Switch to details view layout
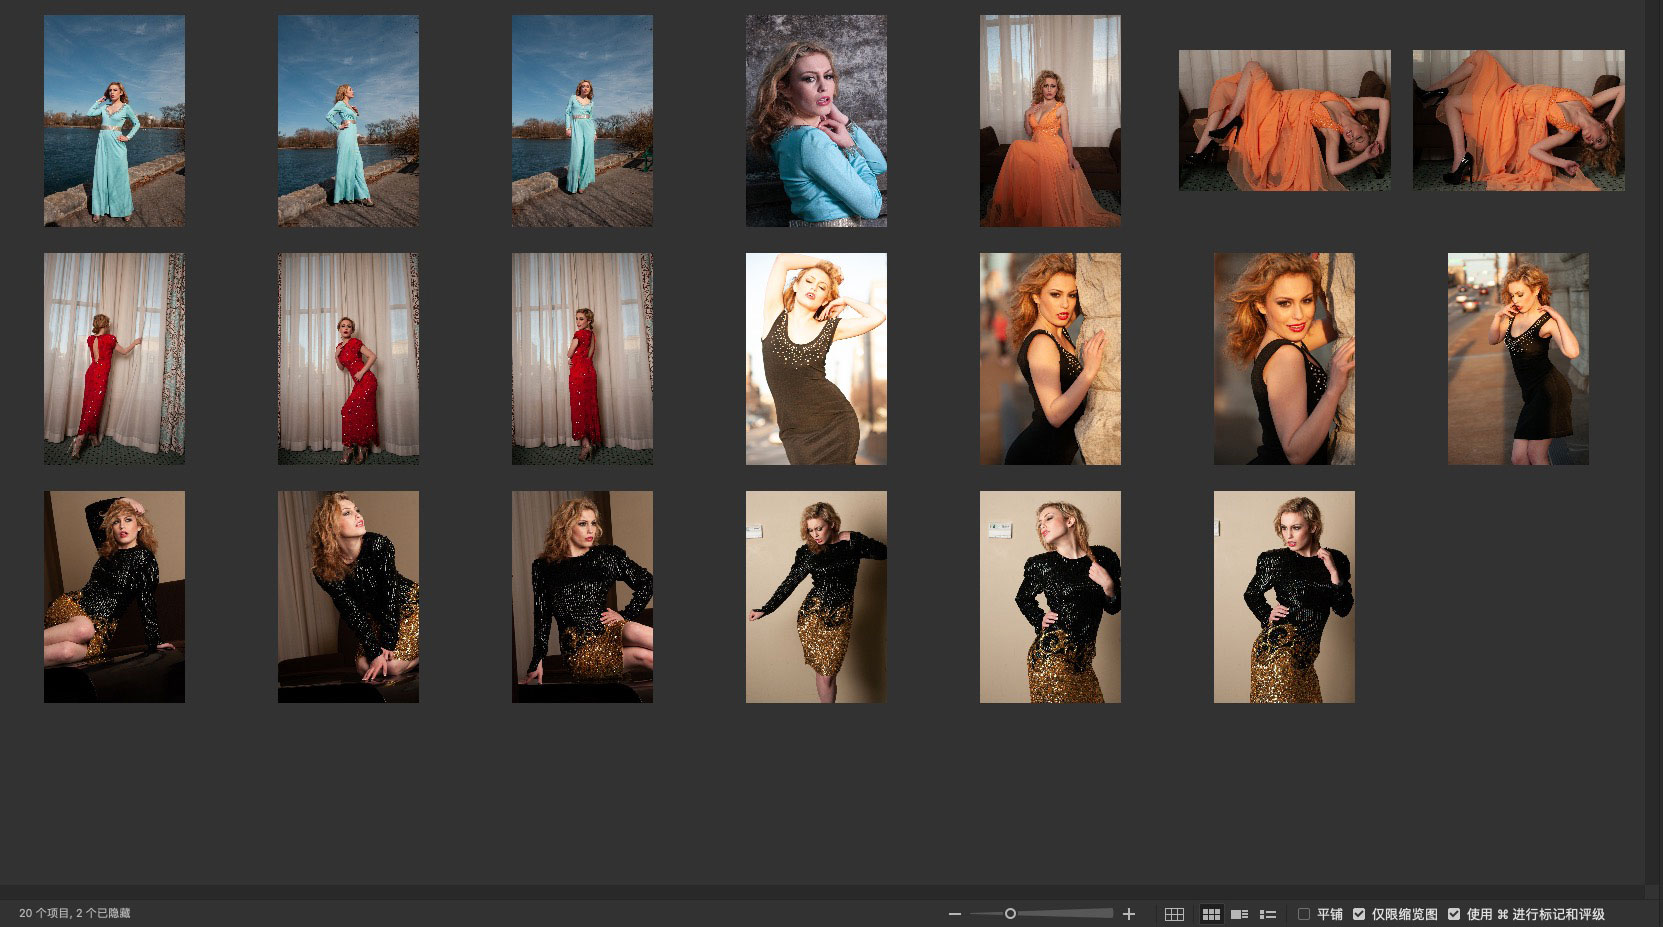This screenshot has width=1663, height=927. 1239,914
